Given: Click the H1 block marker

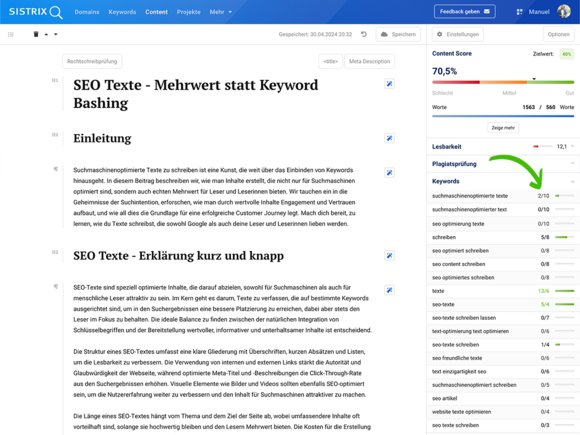Looking at the screenshot, I should pyautogui.click(x=55, y=80).
